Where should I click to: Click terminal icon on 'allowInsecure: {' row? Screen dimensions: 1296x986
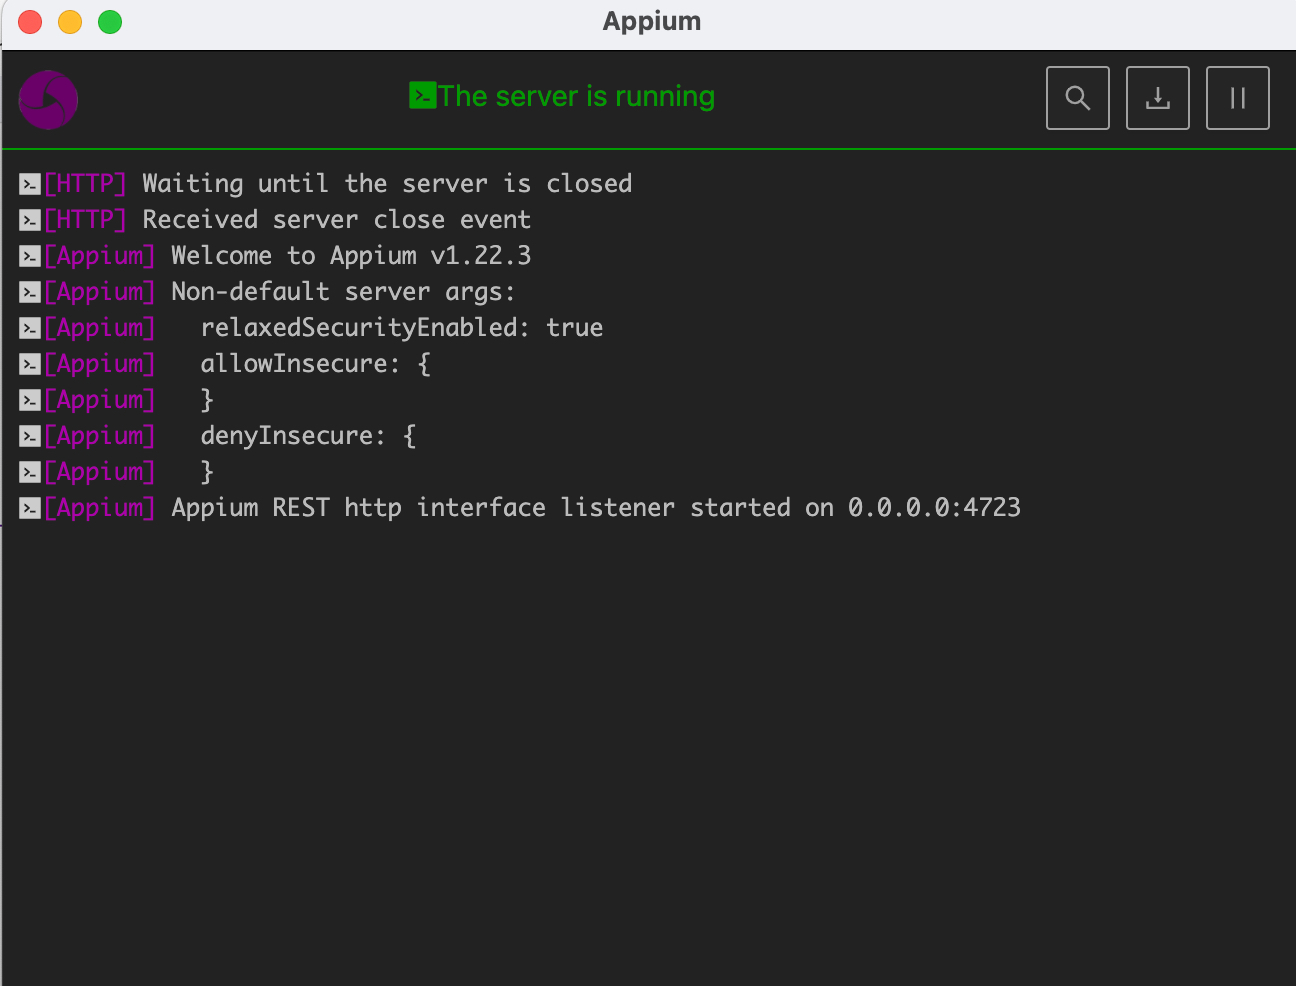(30, 364)
